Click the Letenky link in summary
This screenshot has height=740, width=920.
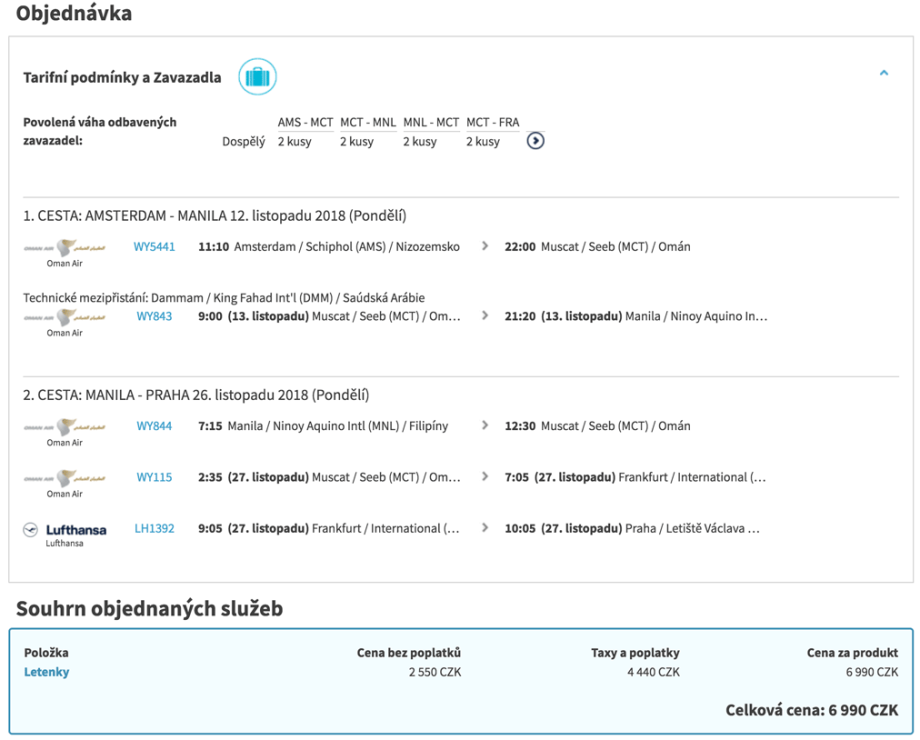click(x=46, y=672)
